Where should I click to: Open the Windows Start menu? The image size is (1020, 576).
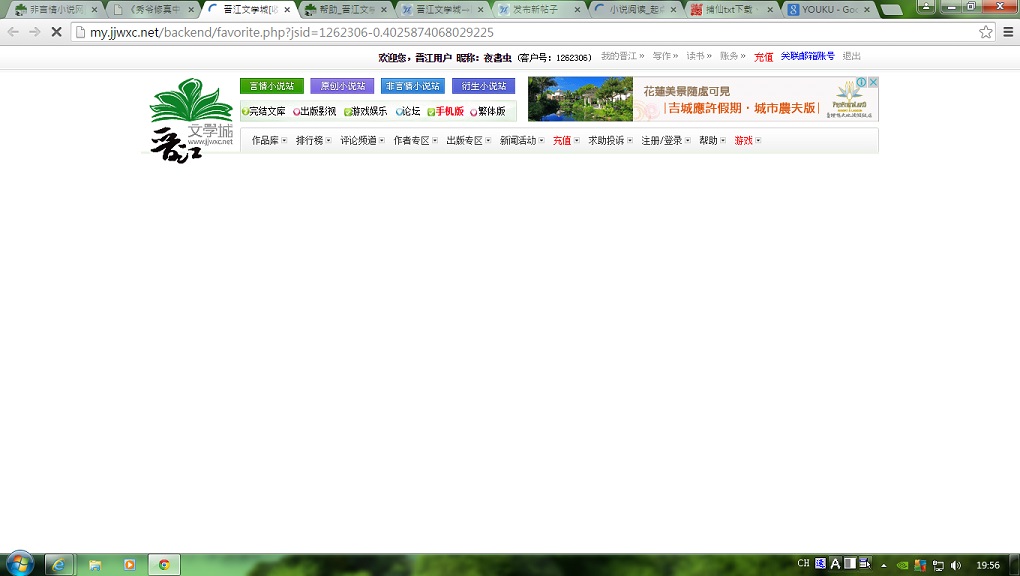tap(18, 564)
